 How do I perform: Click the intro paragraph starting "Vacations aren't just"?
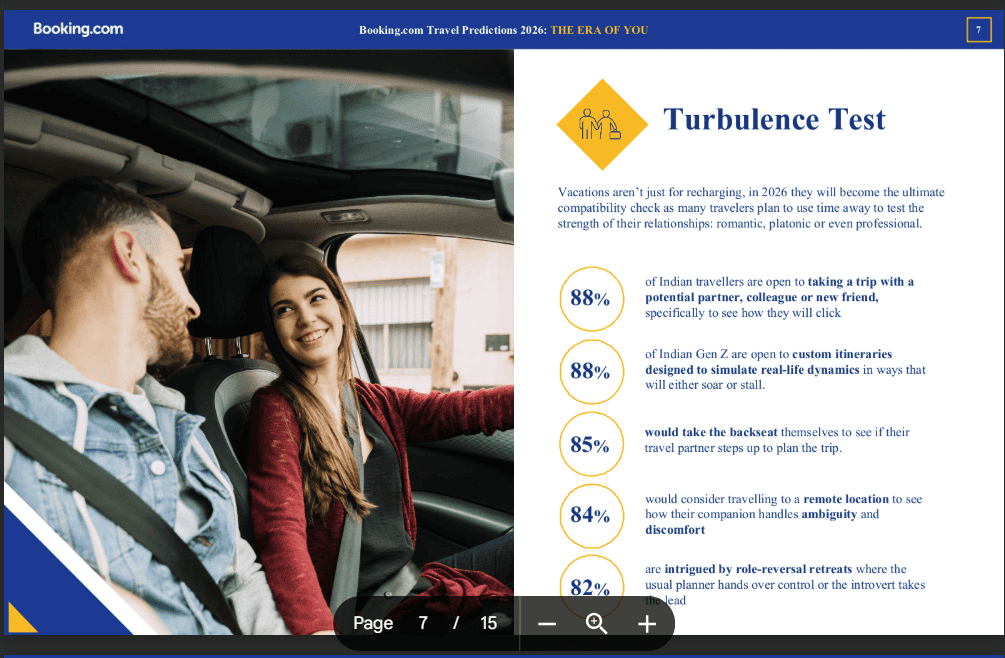(x=750, y=208)
